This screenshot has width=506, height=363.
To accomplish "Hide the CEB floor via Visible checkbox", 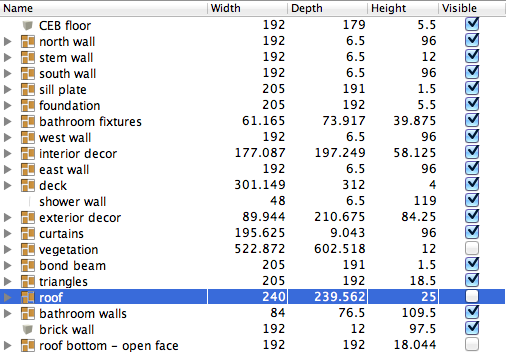I will 472,24.
